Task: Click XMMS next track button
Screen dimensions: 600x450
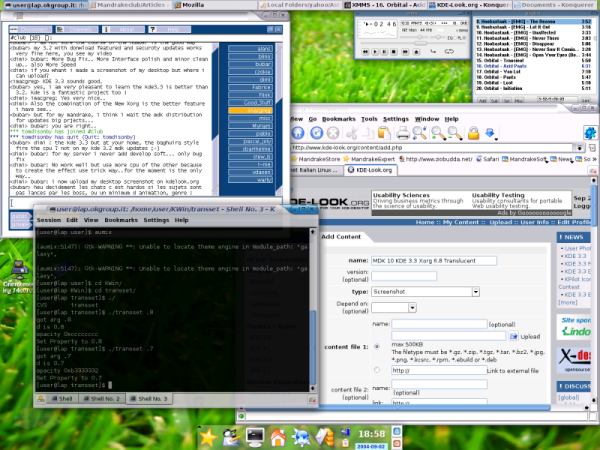Action: click(405, 52)
